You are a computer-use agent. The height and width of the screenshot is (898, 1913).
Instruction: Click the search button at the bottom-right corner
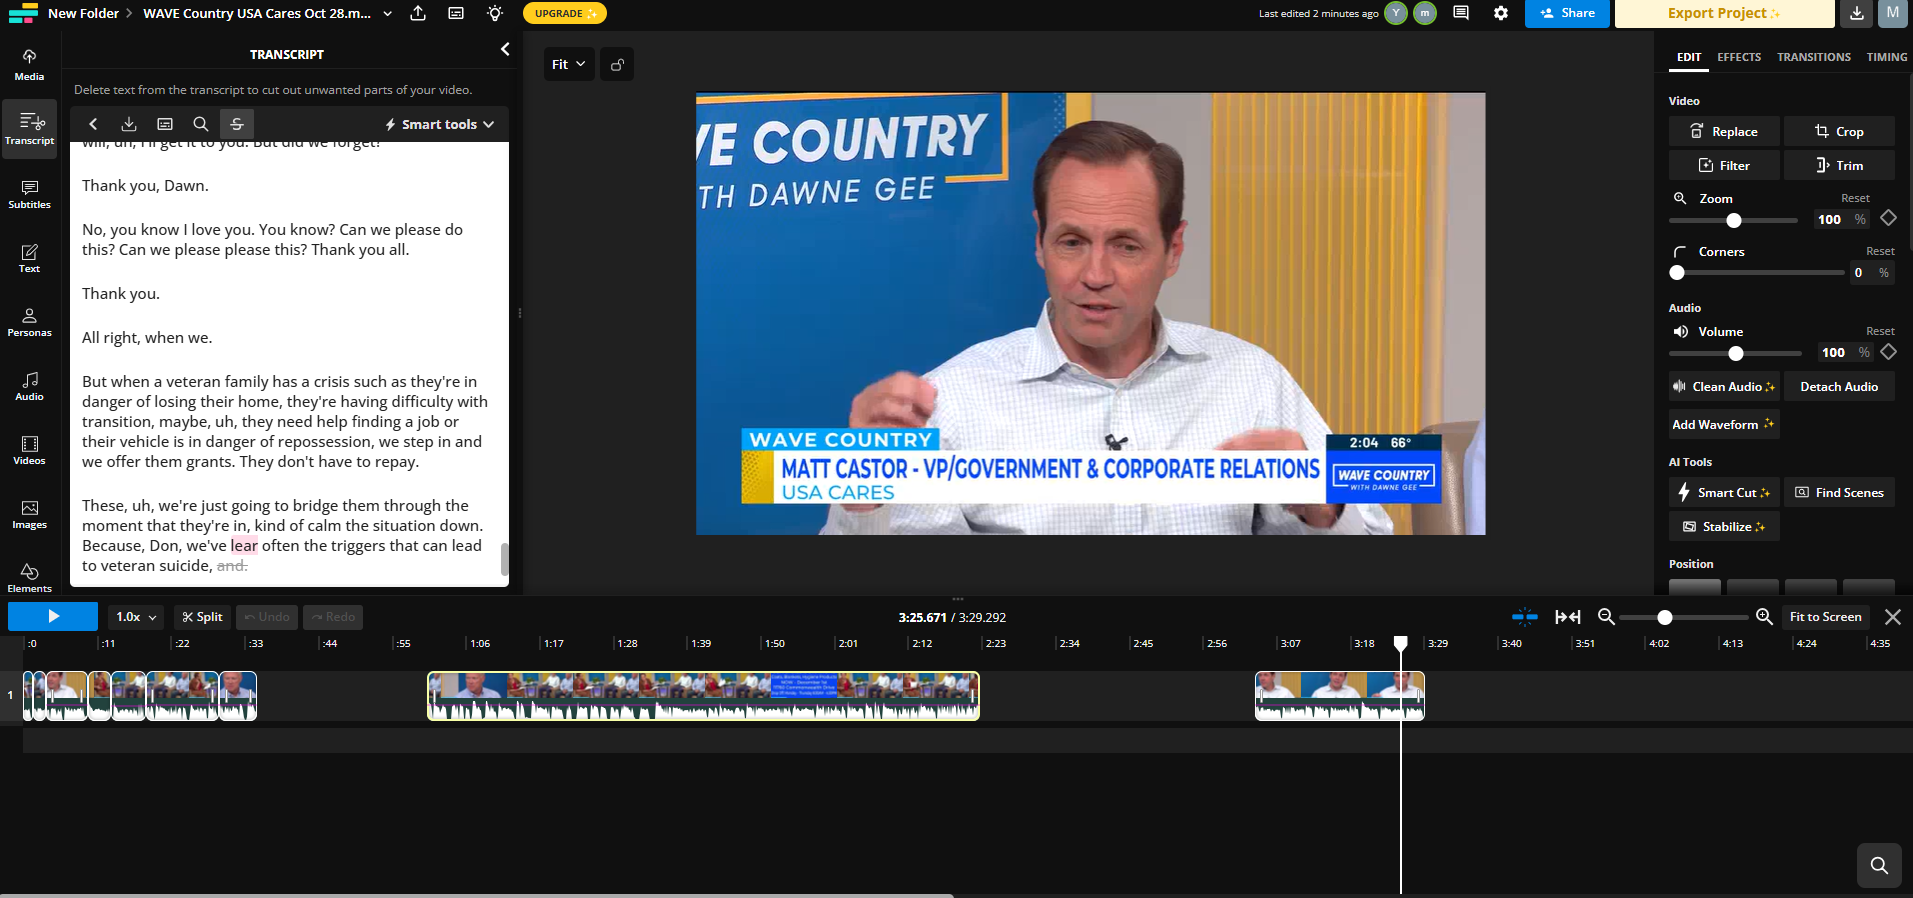1879,865
